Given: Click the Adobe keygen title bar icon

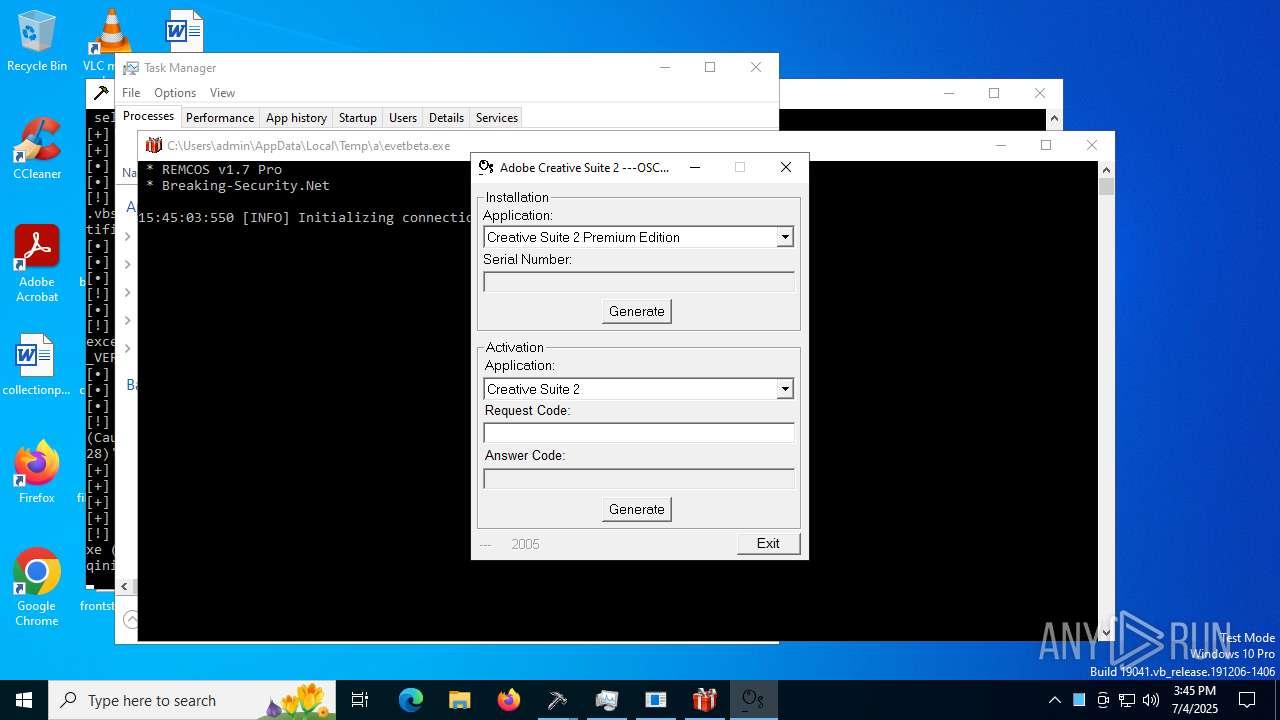Looking at the screenshot, I should pos(486,167).
